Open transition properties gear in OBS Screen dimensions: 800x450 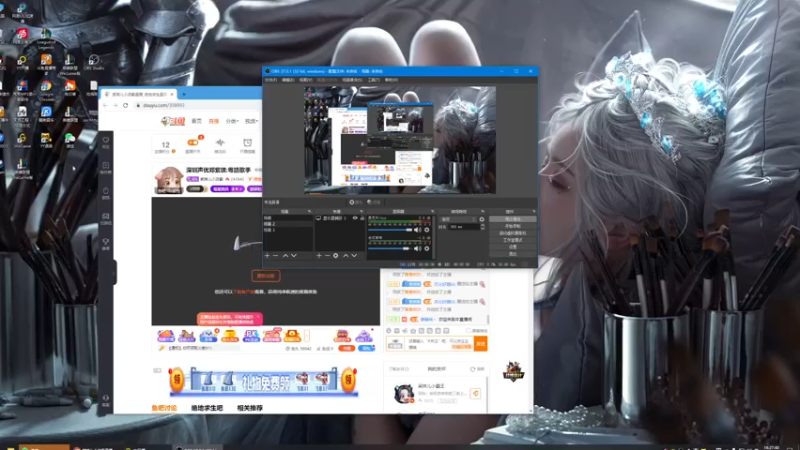pos(482,219)
